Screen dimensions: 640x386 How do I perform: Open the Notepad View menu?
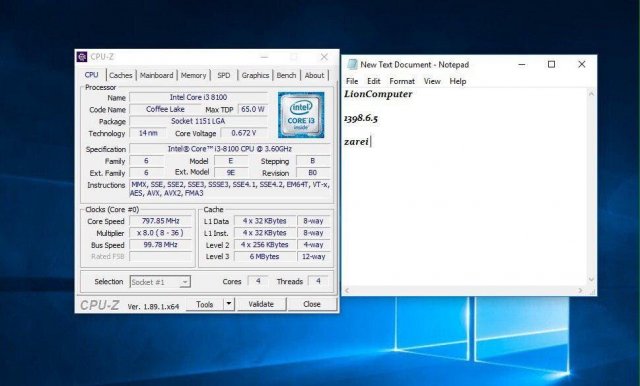pyautogui.click(x=432, y=81)
